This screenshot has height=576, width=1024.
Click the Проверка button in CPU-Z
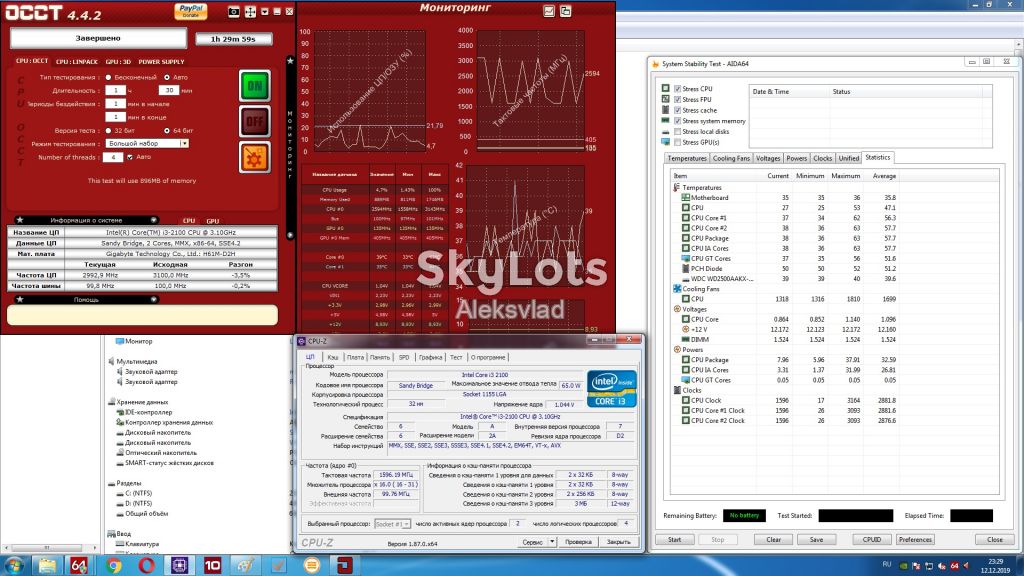[578, 541]
